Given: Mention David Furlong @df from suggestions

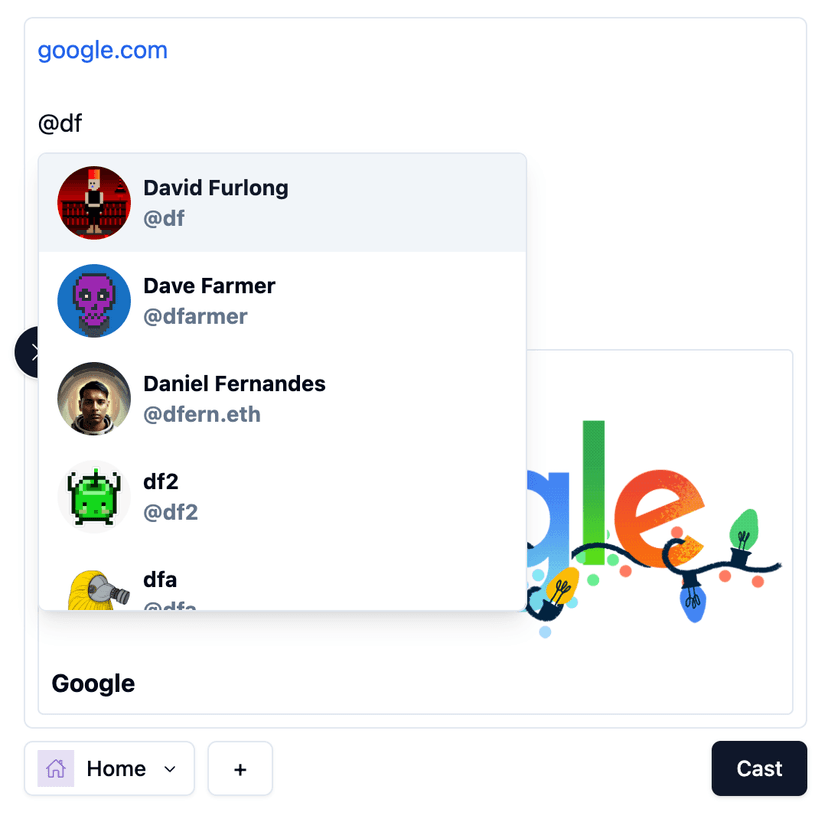Looking at the screenshot, I should click(283, 203).
